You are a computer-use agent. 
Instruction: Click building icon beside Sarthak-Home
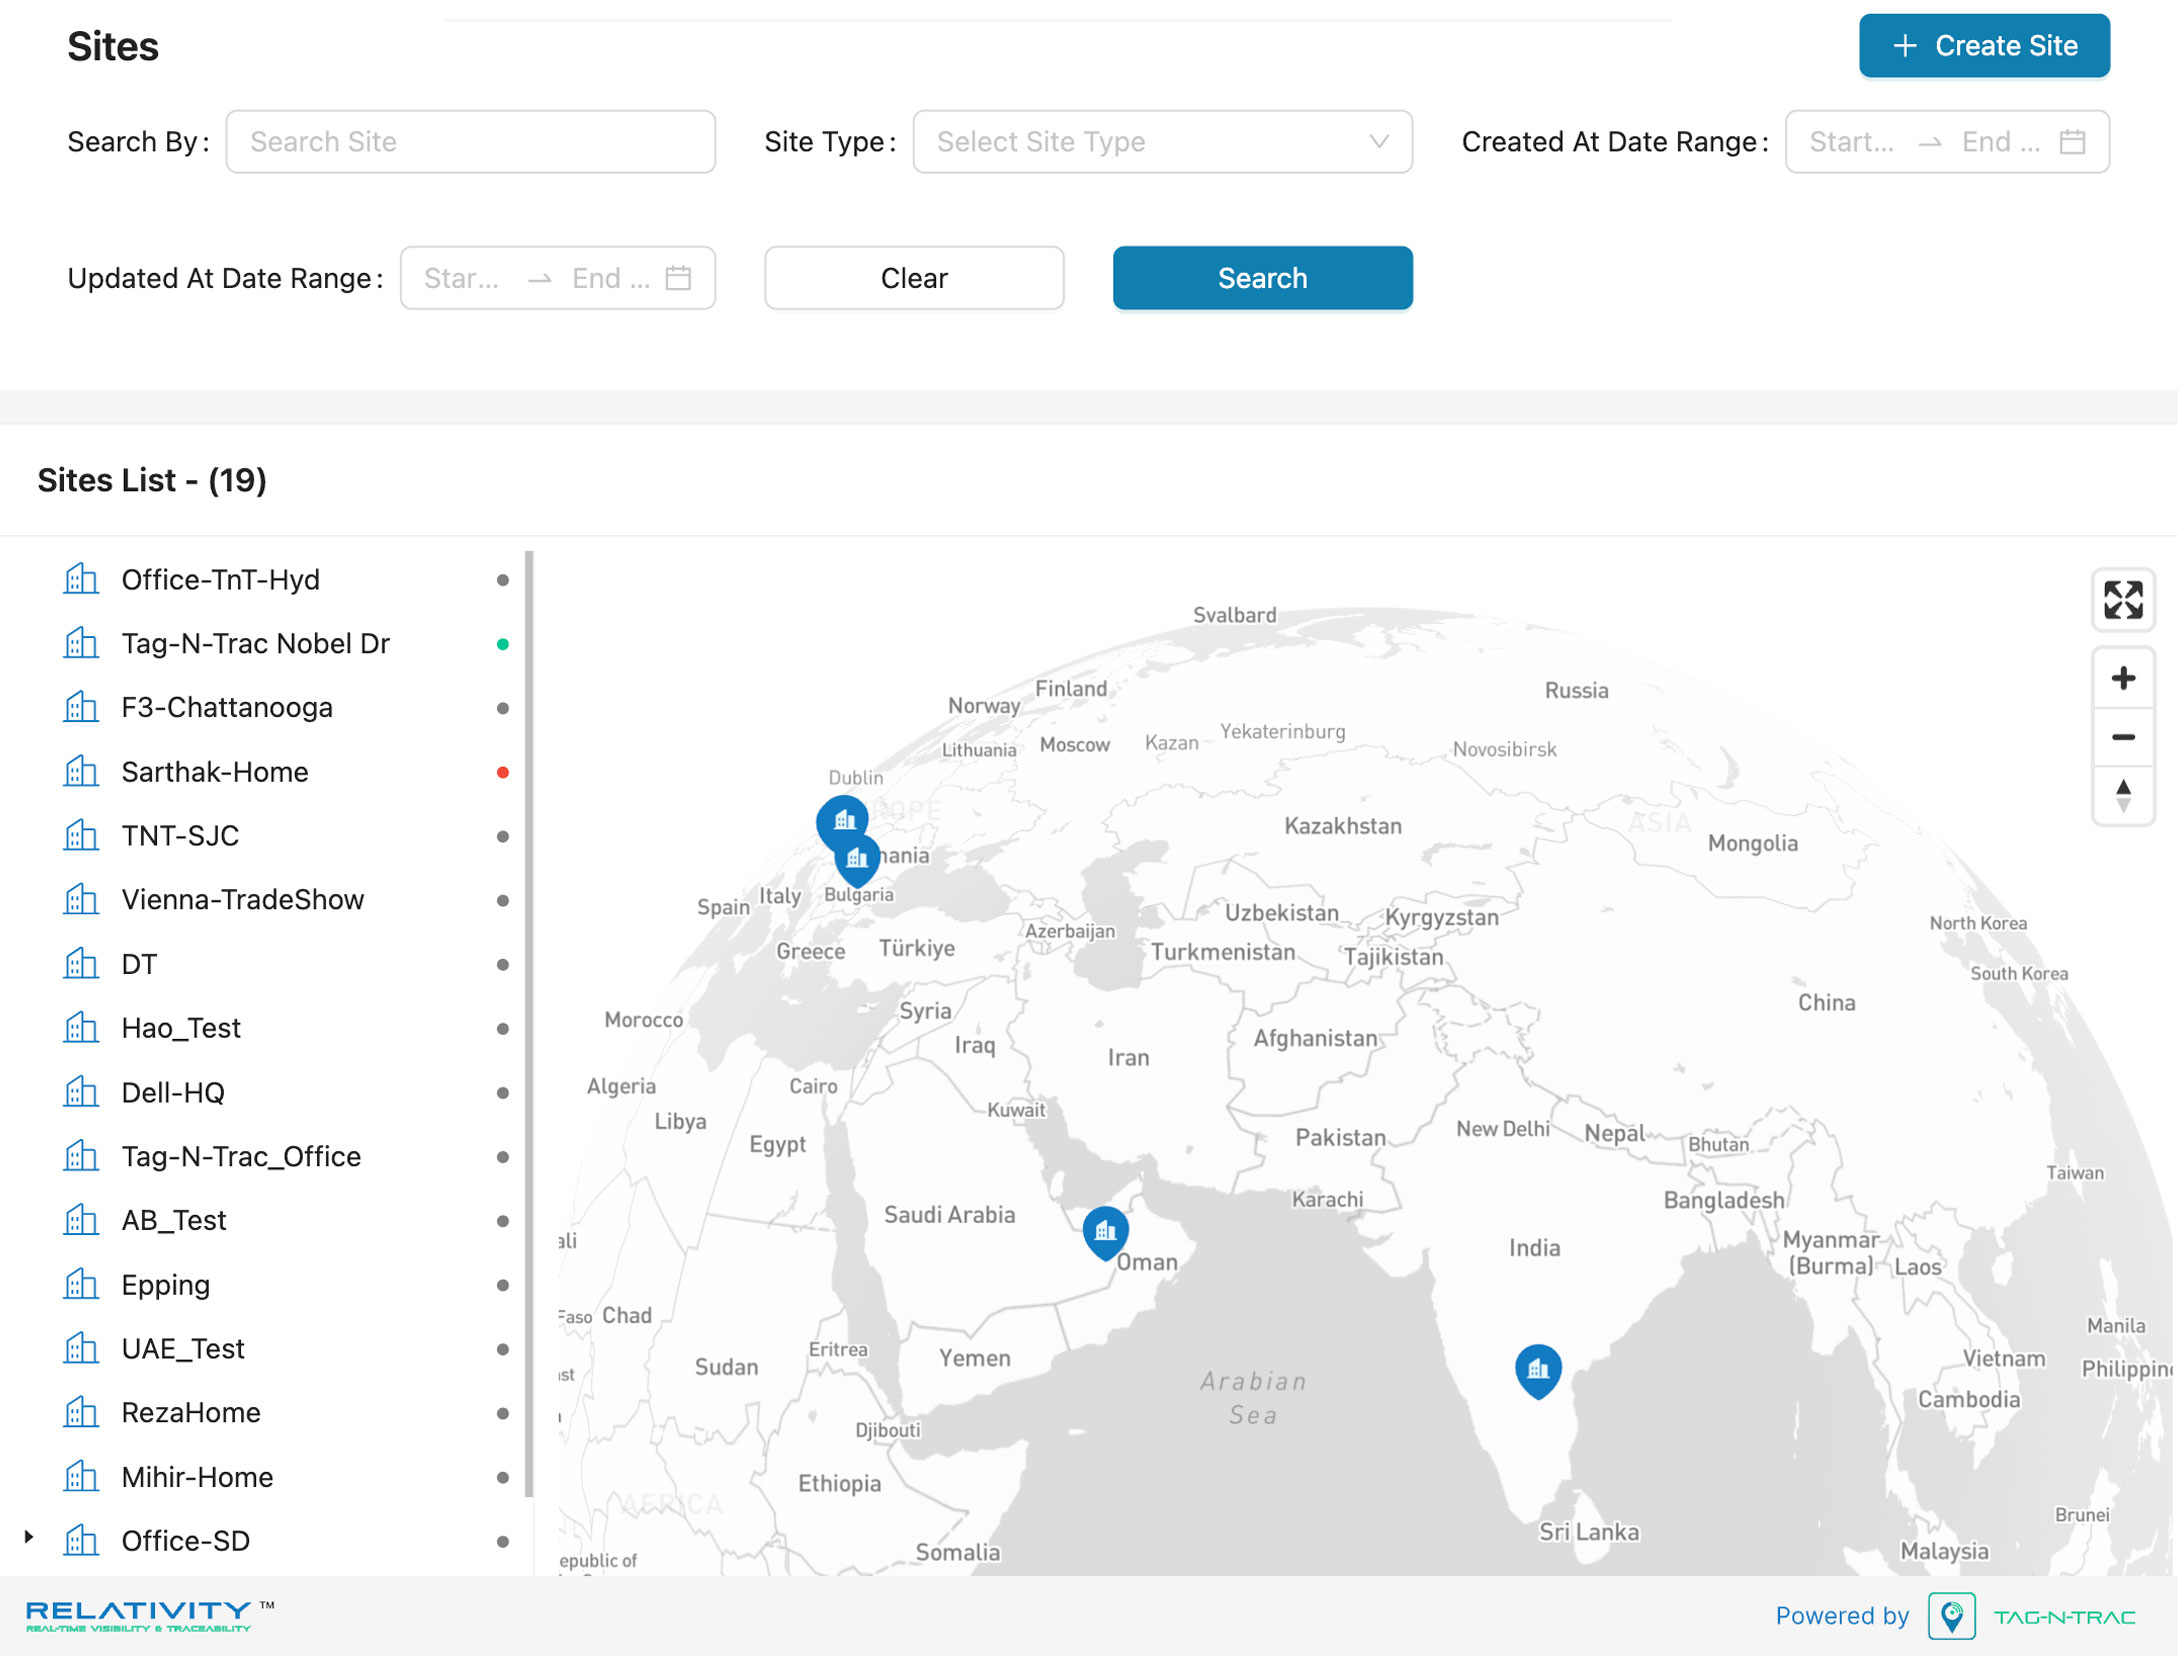point(81,770)
